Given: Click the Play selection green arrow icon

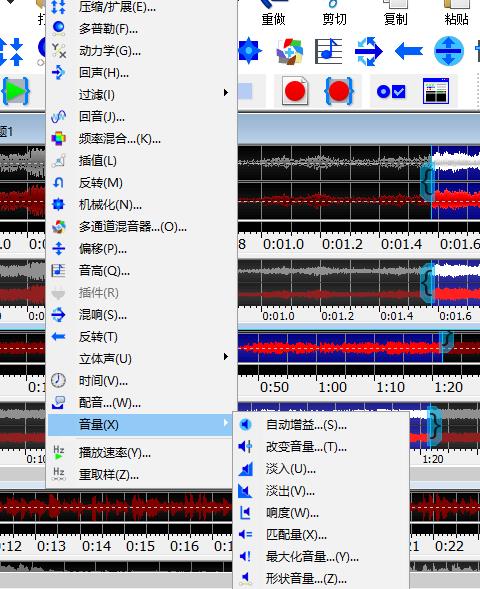Looking at the screenshot, I should [16, 91].
